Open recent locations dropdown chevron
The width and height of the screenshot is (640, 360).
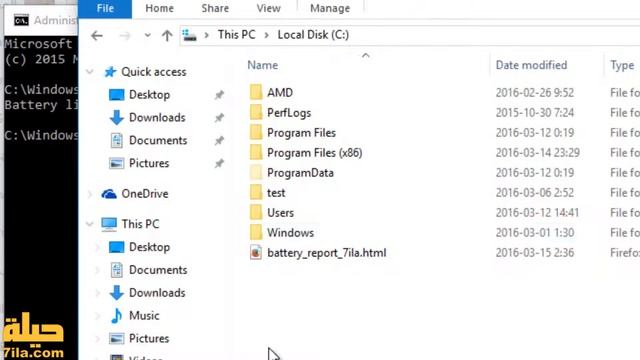(x=147, y=36)
